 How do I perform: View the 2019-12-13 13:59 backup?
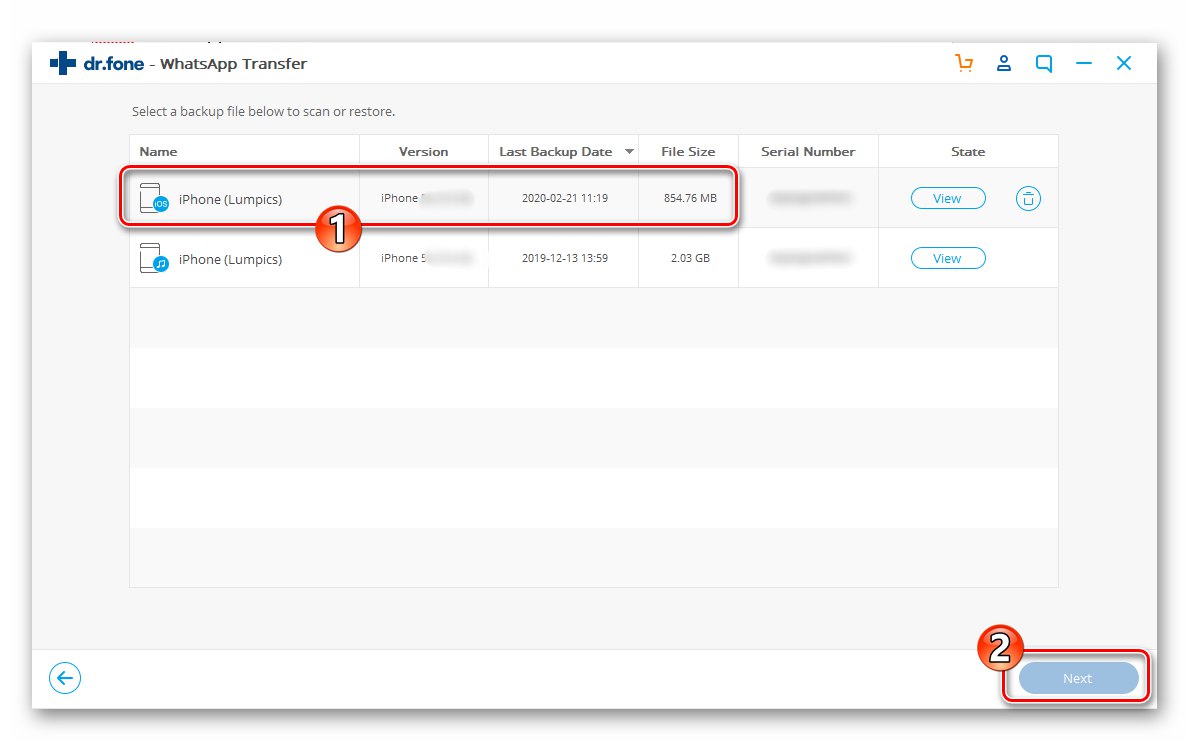click(x=948, y=258)
